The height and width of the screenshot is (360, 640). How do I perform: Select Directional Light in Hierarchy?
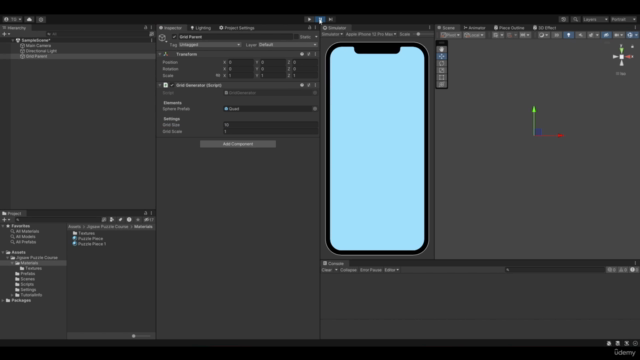(41, 51)
